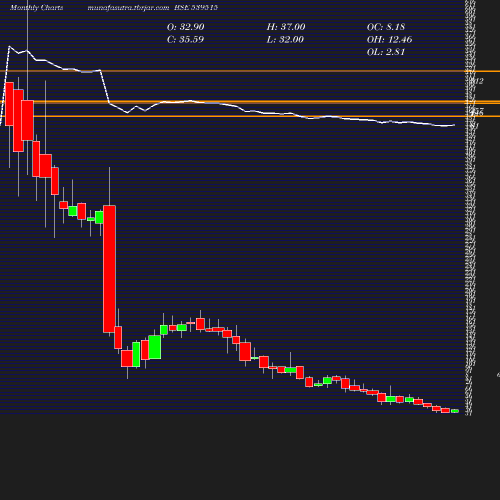Click the BSE stock code label

pyautogui.click(x=196, y=8)
